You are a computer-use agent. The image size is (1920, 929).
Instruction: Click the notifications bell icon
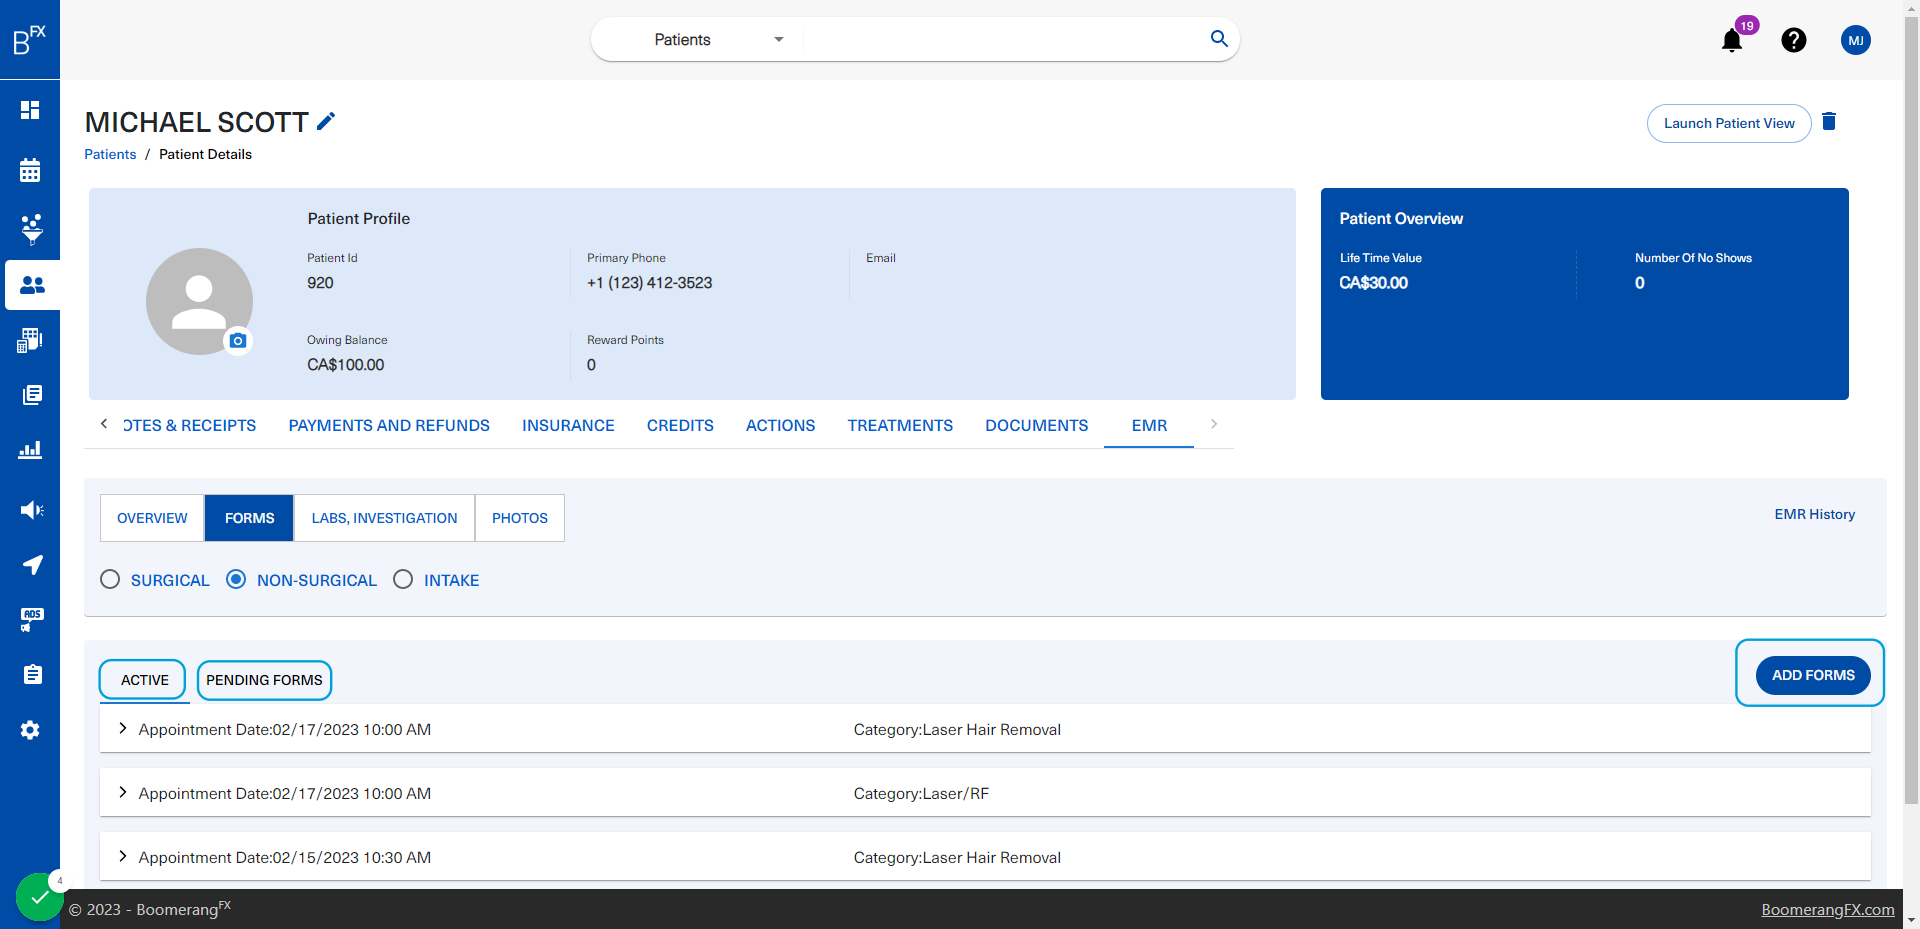[x=1732, y=40]
